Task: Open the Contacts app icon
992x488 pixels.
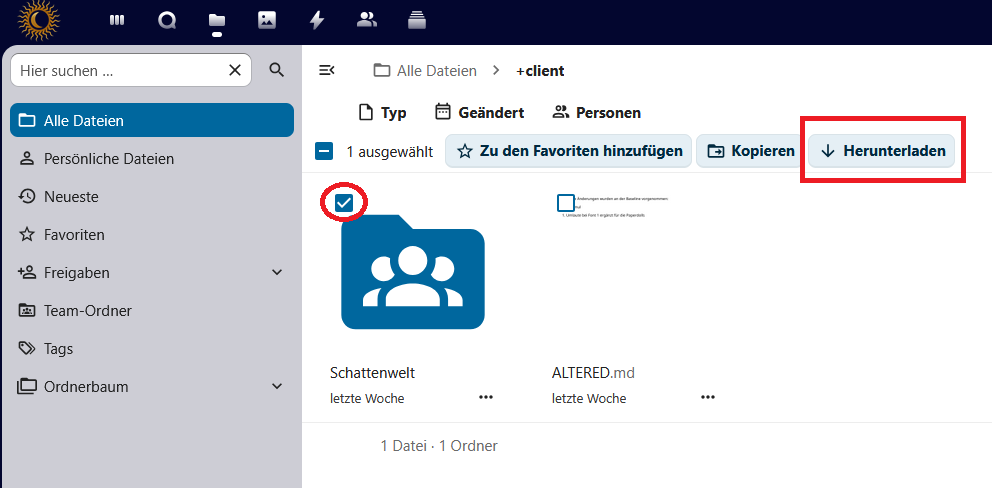Action: (367, 19)
